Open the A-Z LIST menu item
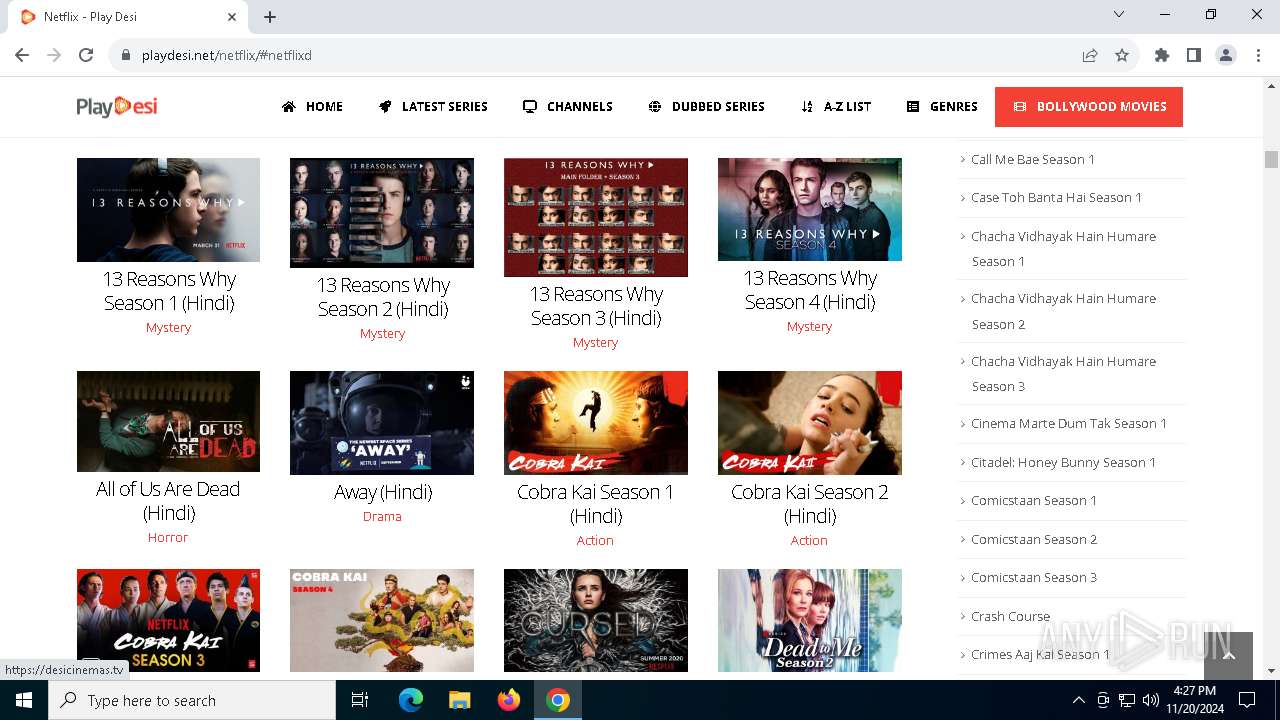The width and height of the screenshot is (1280, 720). click(x=836, y=106)
